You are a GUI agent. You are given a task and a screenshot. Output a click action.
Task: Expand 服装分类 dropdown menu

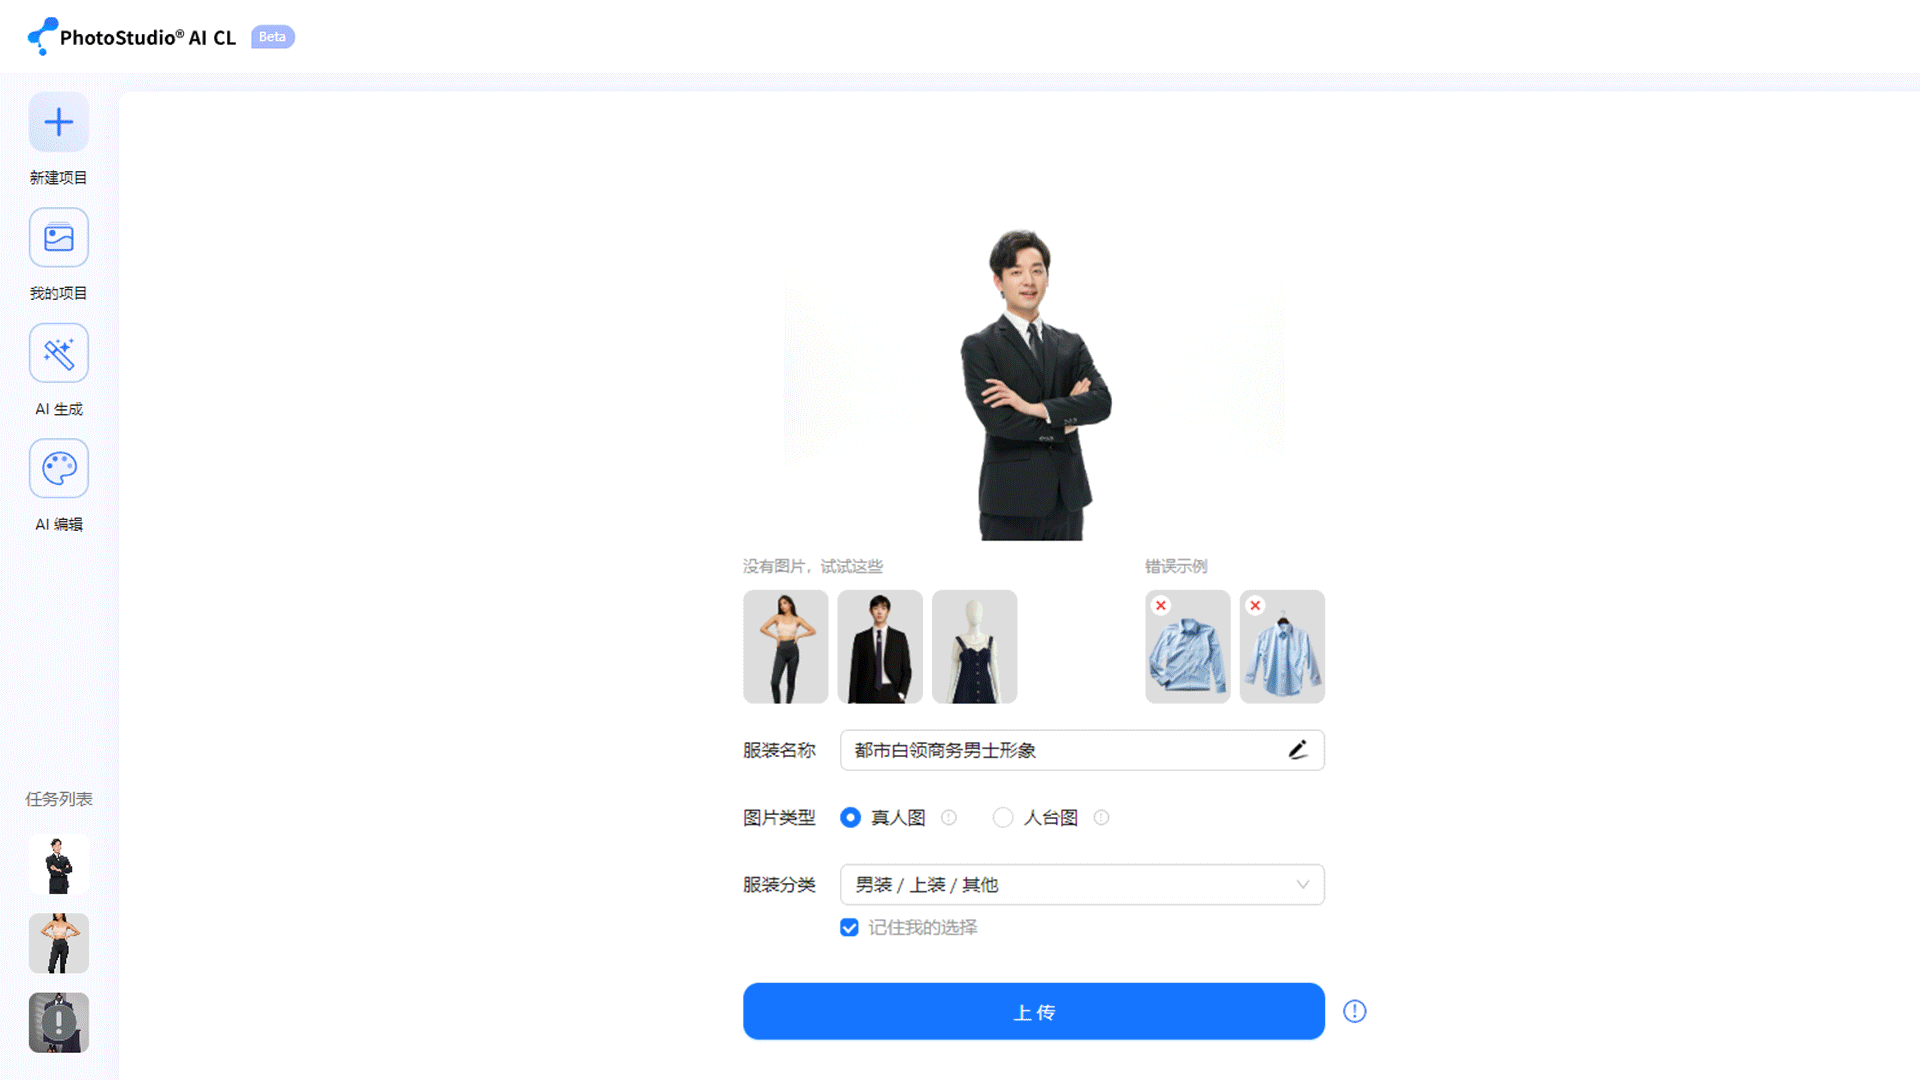click(x=1081, y=884)
